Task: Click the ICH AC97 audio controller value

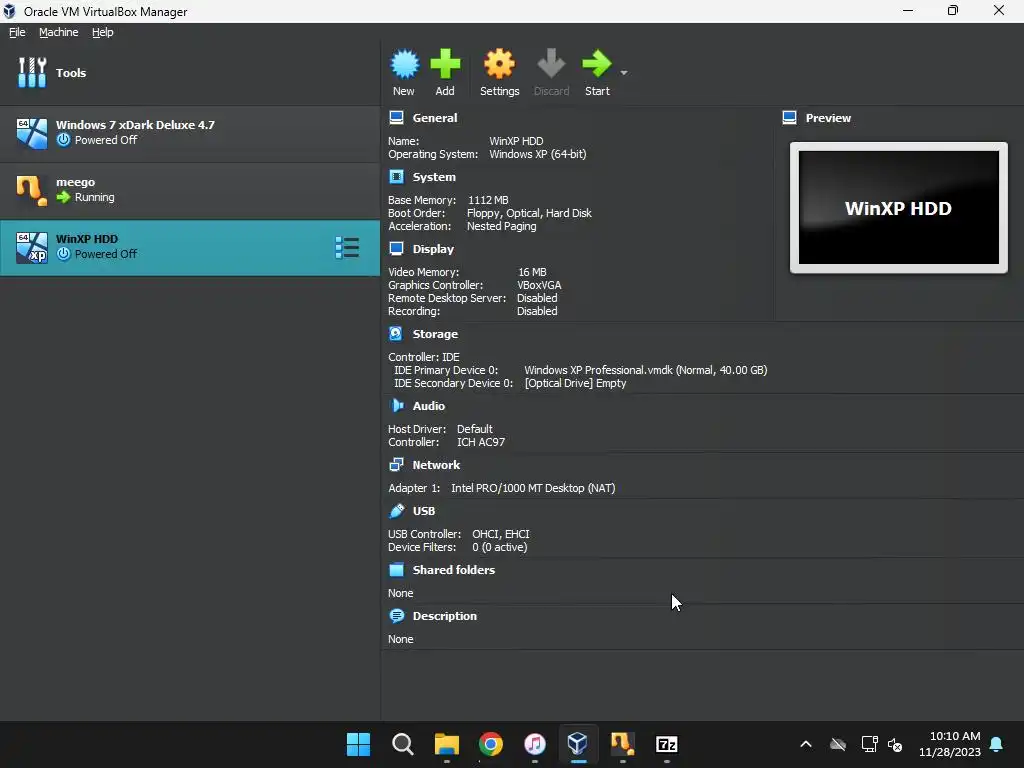Action: [x=481, y=442]
